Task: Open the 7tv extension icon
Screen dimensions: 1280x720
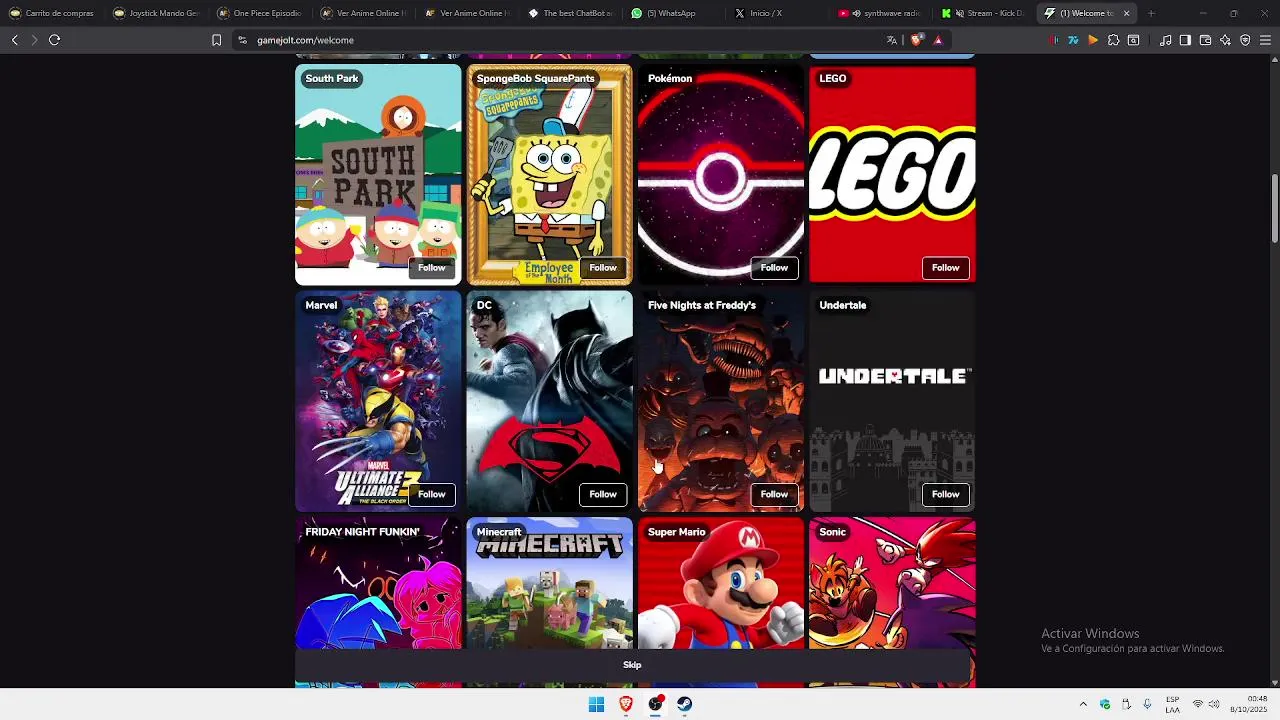Action: point(1073,40)
